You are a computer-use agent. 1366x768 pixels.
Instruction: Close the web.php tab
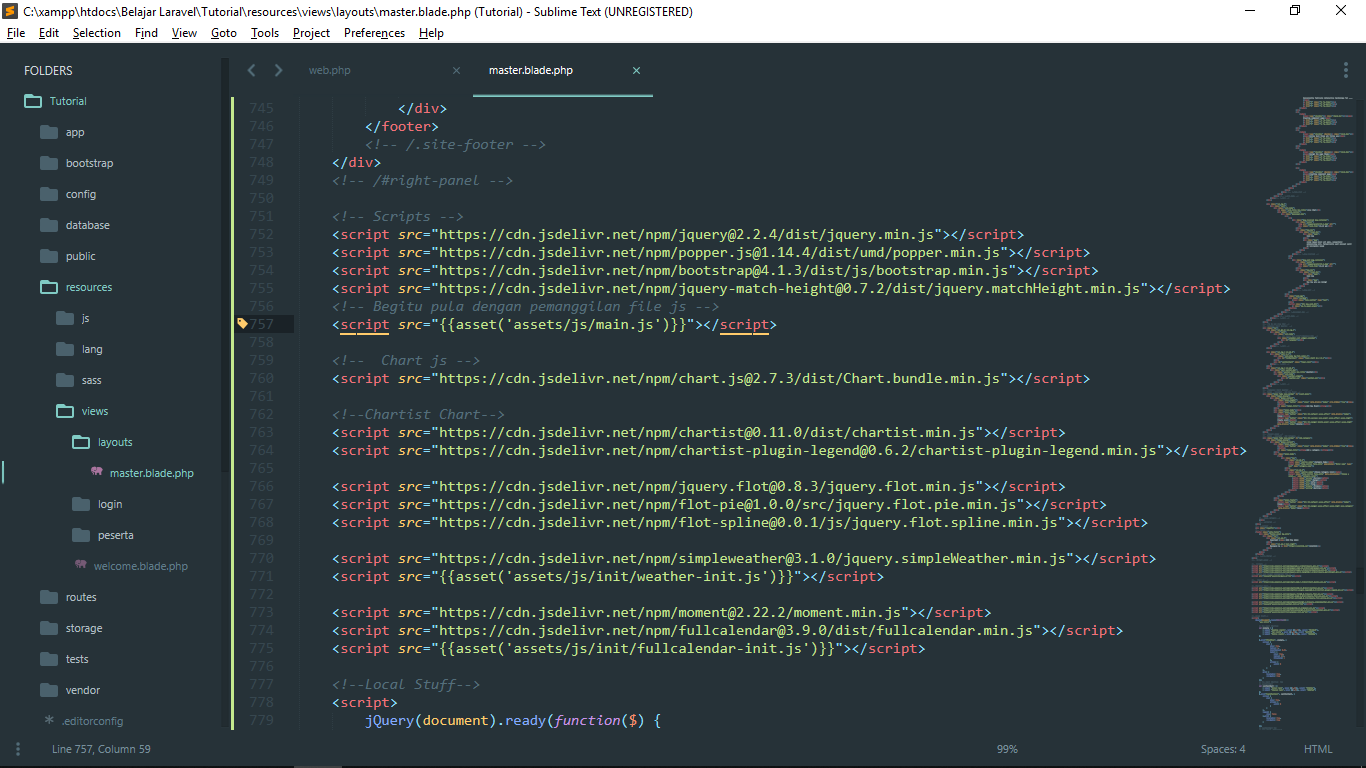click(x=456, y=70)
